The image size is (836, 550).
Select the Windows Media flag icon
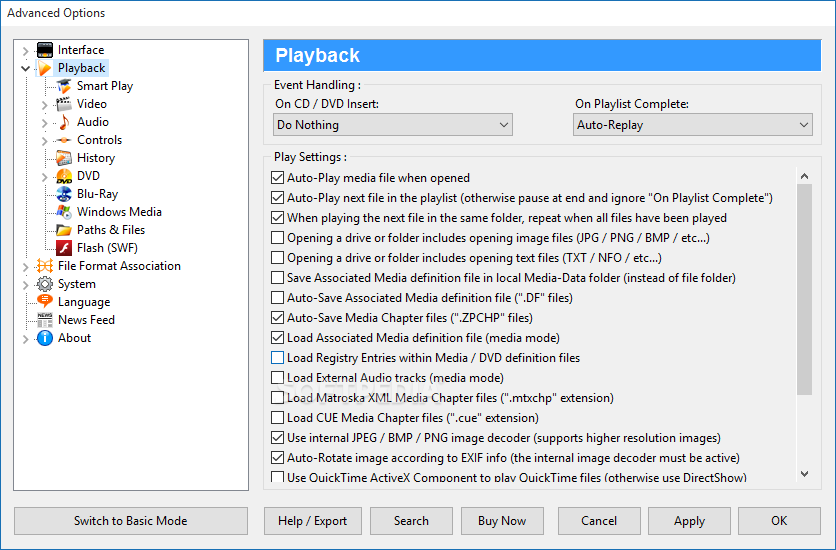(x=64, y=212)
